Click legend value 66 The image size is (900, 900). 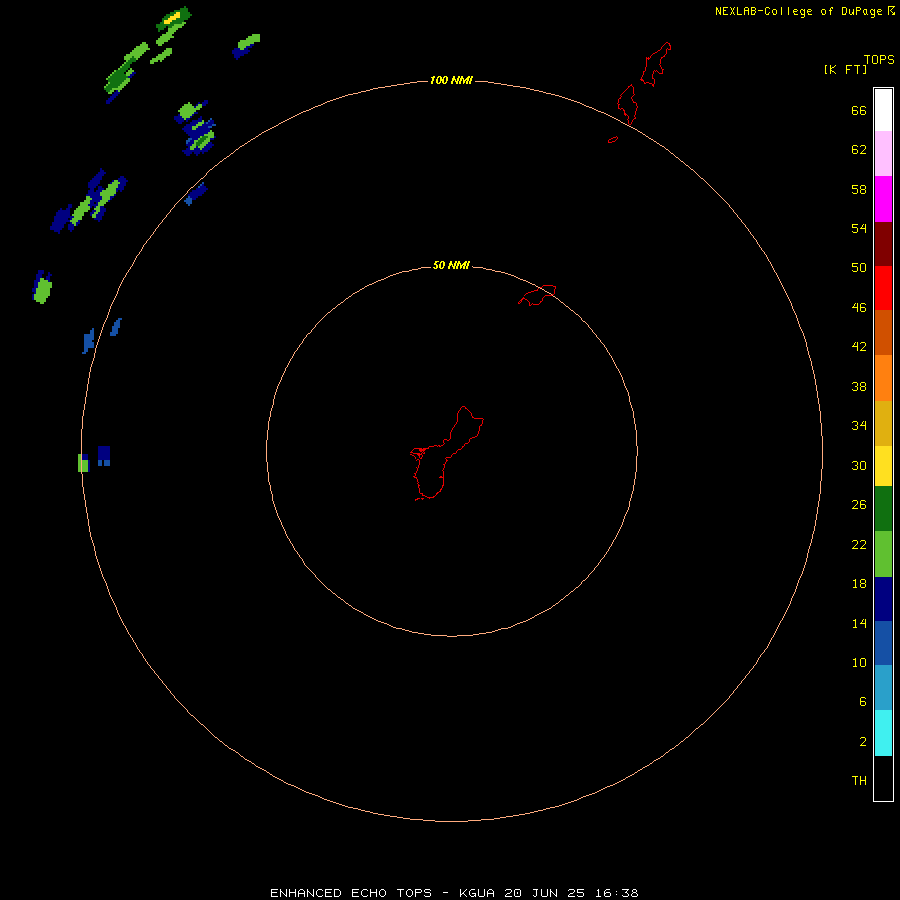pyautogui.click(x=859, y=110)
